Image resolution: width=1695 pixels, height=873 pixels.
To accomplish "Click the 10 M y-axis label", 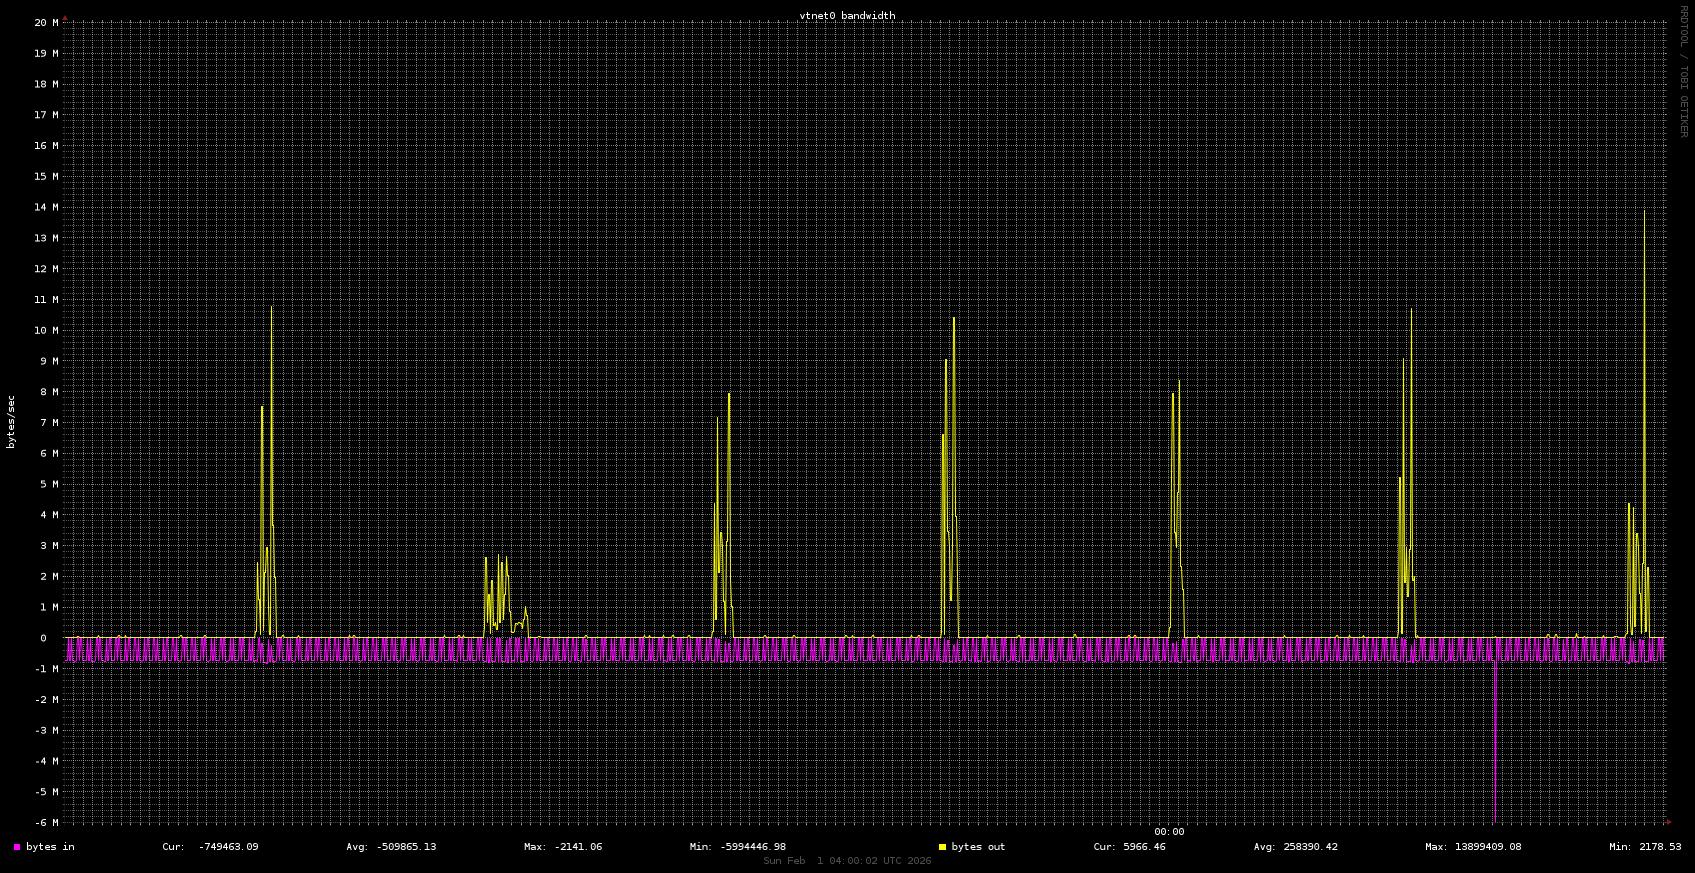I will tap(46, 330).
